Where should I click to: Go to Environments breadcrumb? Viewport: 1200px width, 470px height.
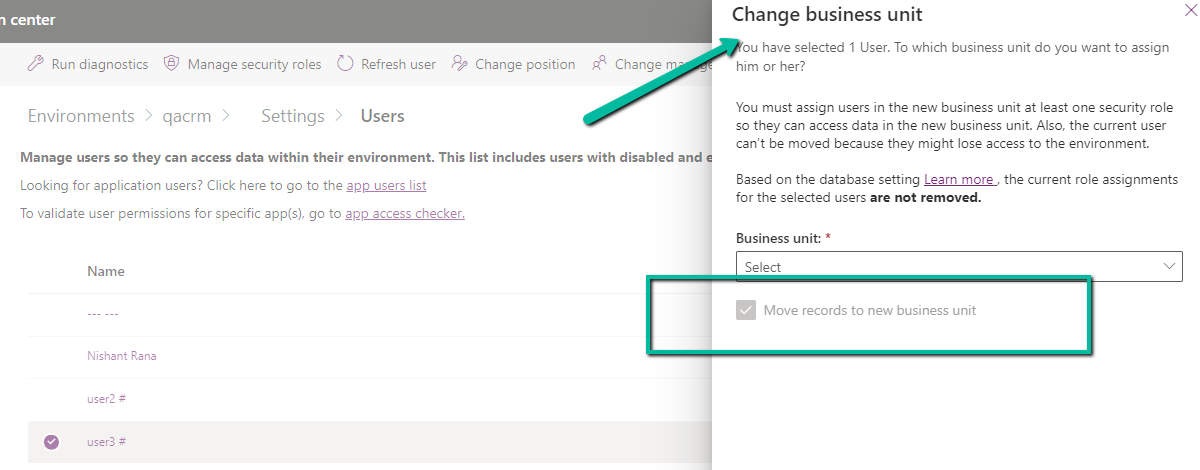point(81,116)
